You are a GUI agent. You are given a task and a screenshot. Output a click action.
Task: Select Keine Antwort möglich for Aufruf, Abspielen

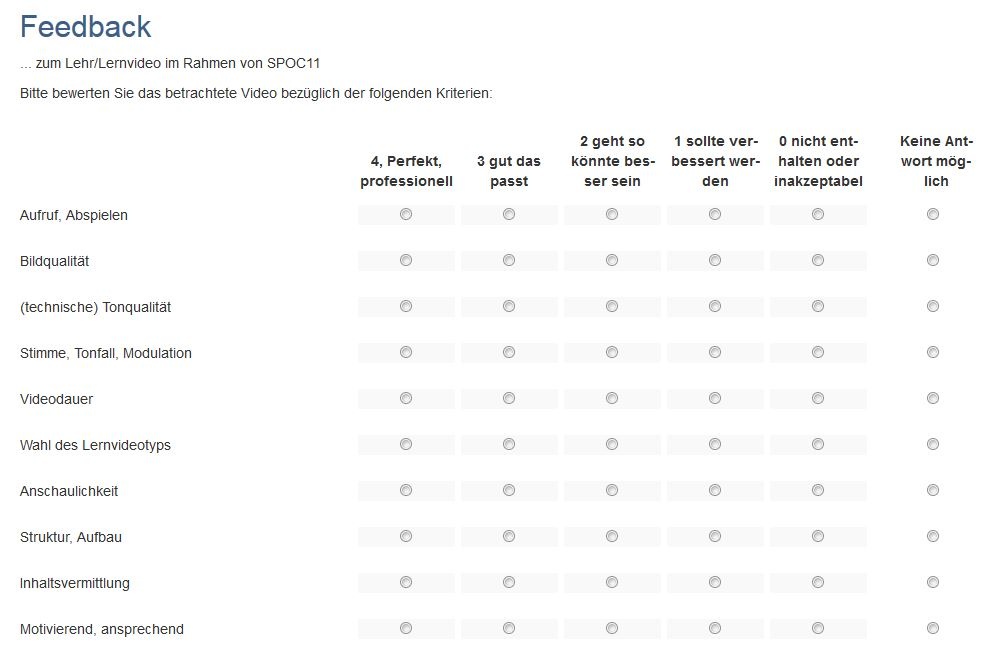(x=933, y=214)
